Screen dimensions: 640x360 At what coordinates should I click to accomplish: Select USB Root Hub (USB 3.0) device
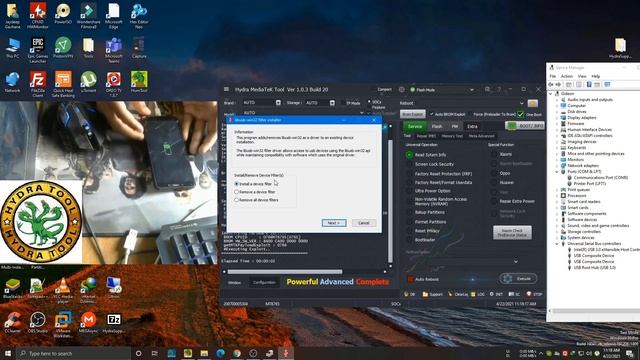point(594,268)
